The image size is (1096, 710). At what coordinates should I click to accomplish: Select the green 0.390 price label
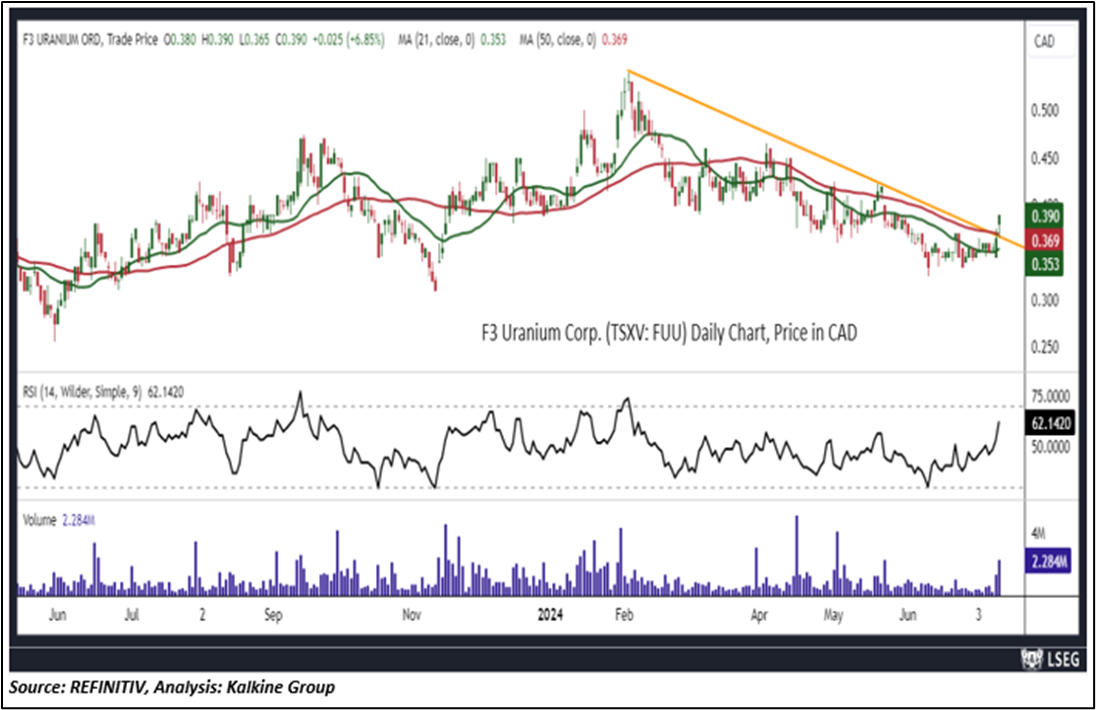pos(1044,217)
